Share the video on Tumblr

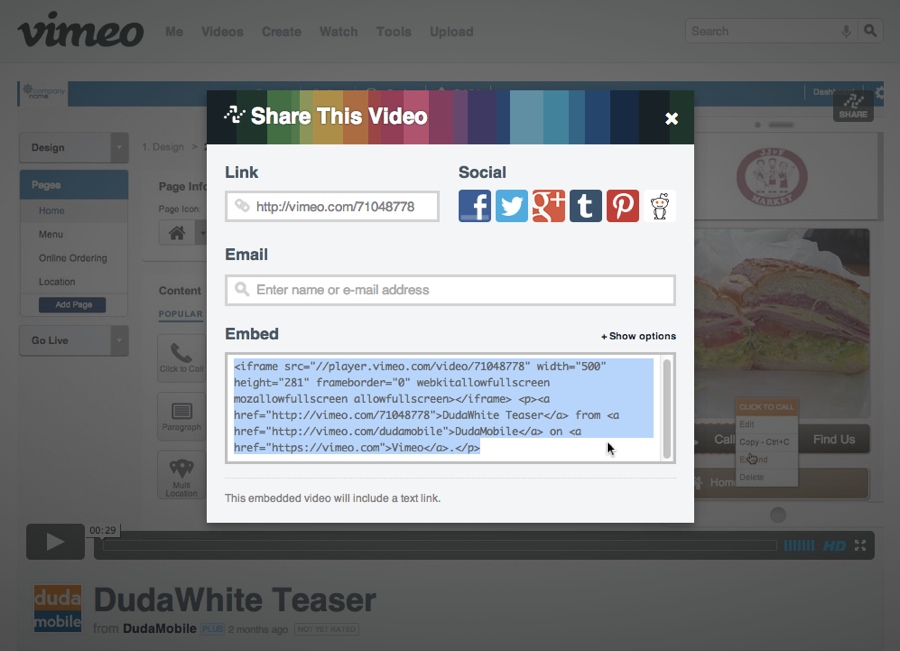(x=585, y=206)
